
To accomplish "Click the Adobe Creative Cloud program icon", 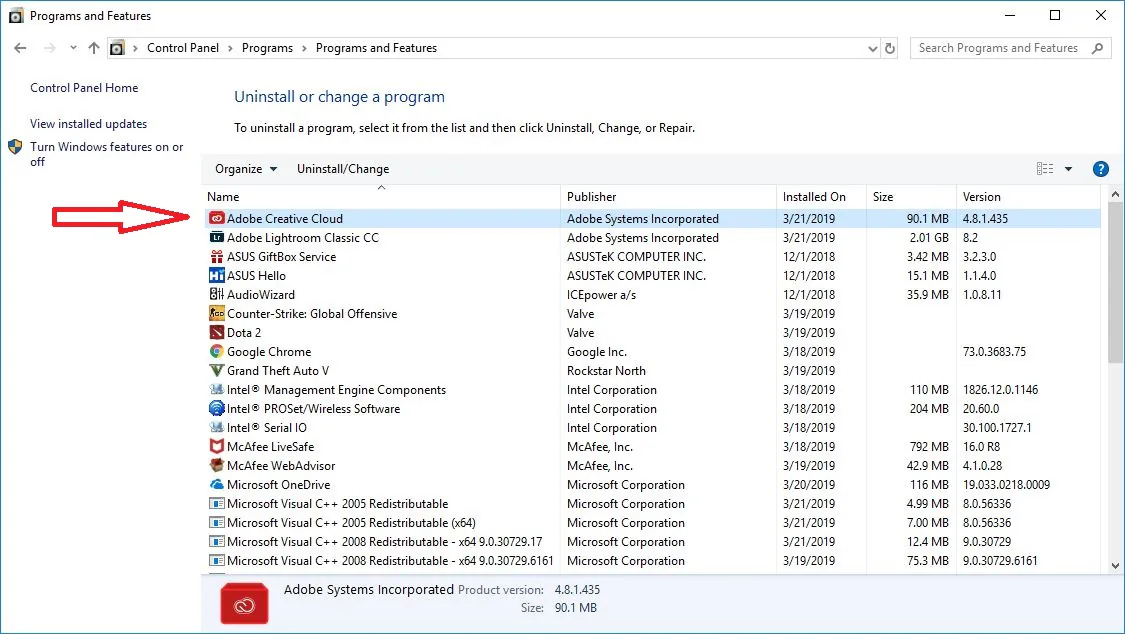I will pos(217,218).
